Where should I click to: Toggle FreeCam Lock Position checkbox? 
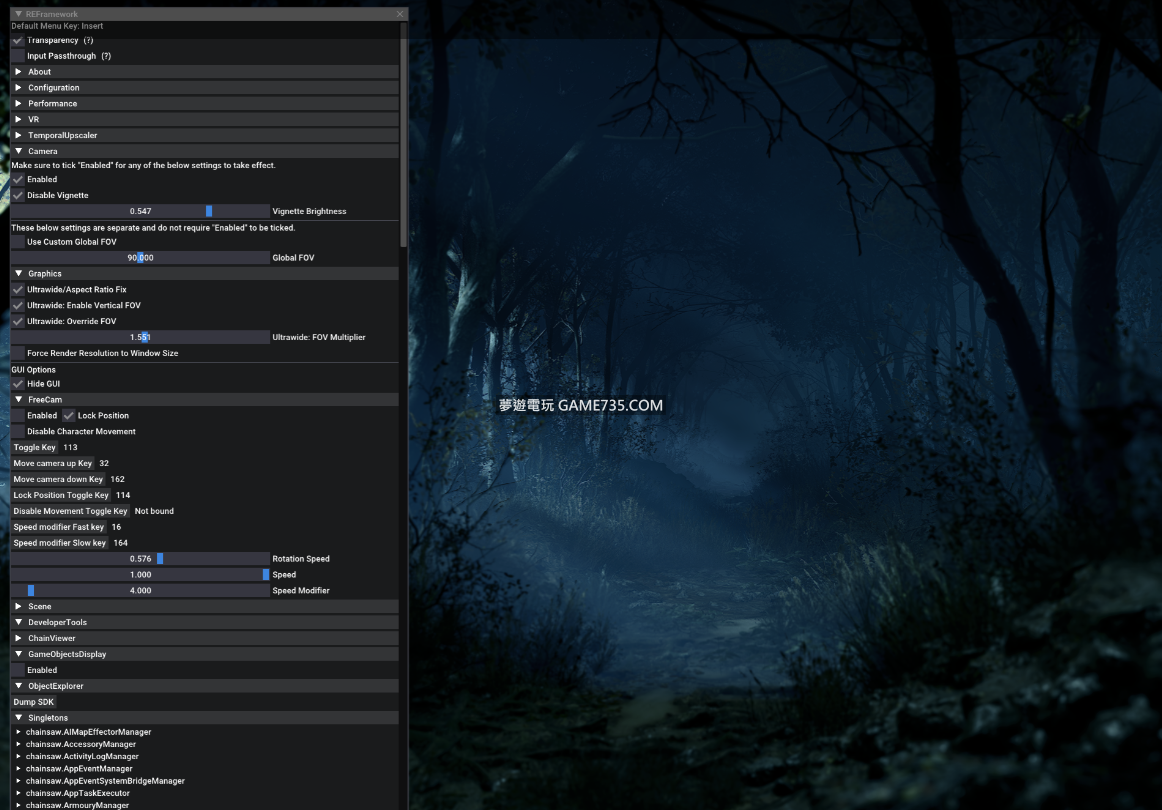[x=69, y=416]
